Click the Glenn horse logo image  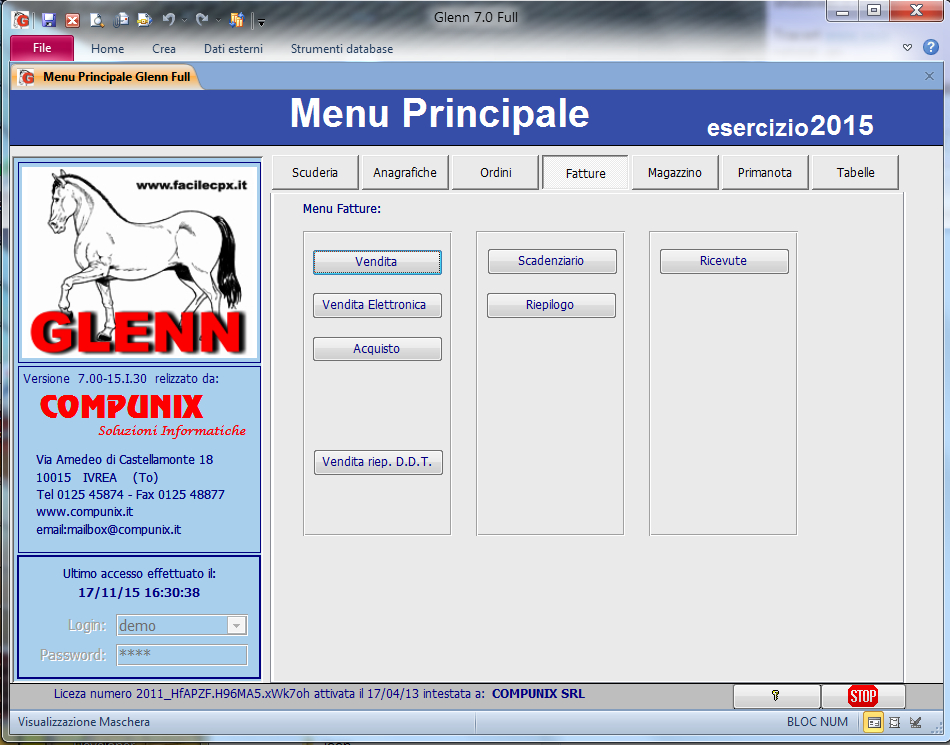(139, 262)
